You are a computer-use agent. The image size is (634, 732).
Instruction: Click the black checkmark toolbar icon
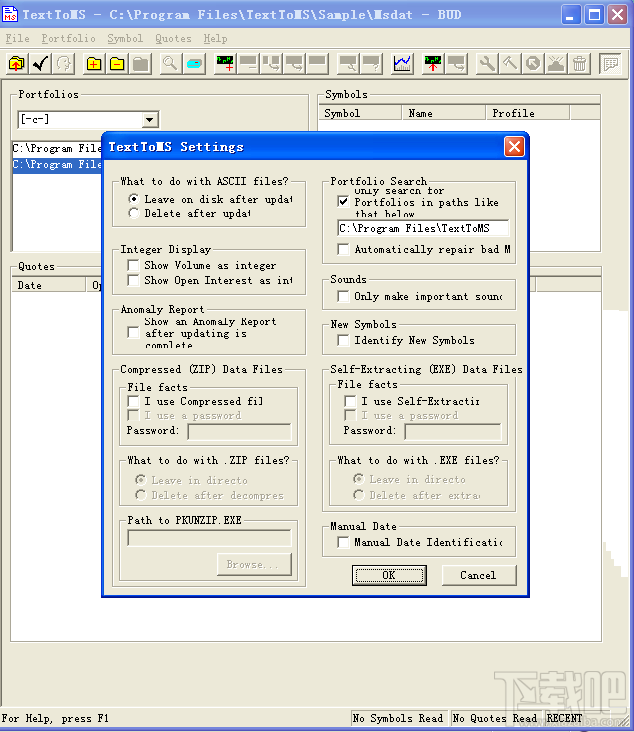point(40,63)
